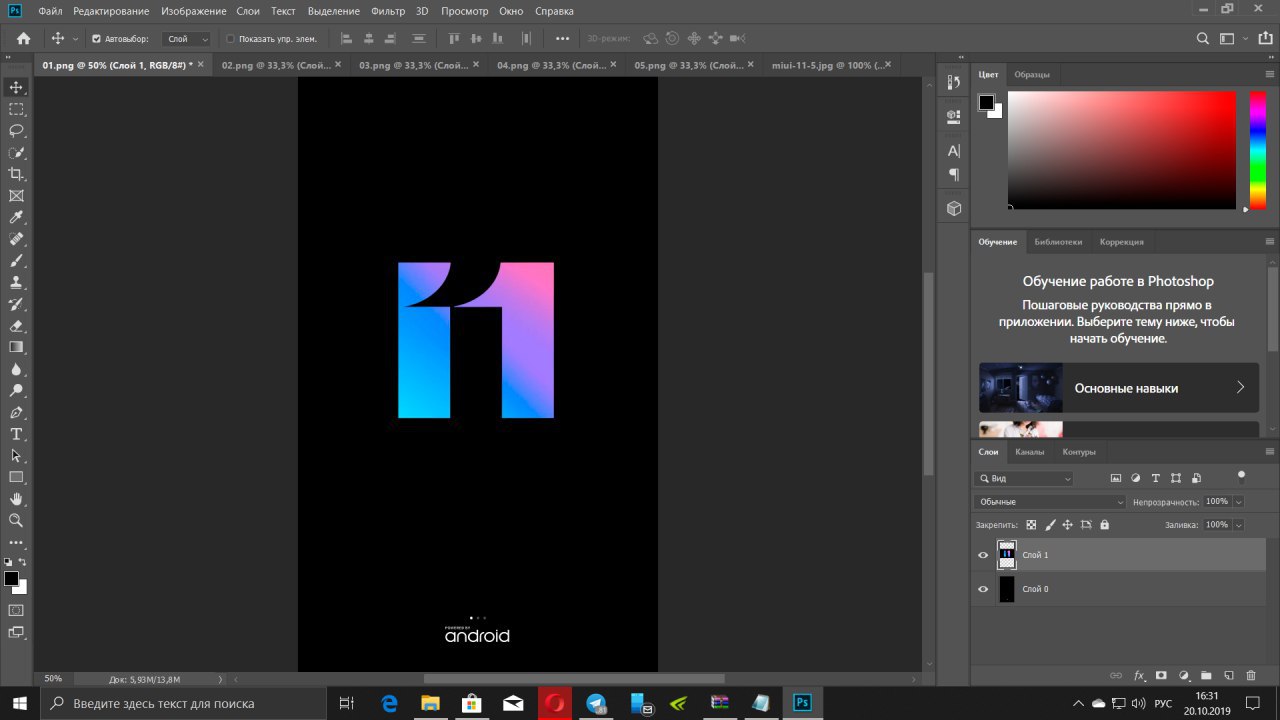1280x720 pixels.
Task: Create a new layer group folder
Action: (1206, 676)
